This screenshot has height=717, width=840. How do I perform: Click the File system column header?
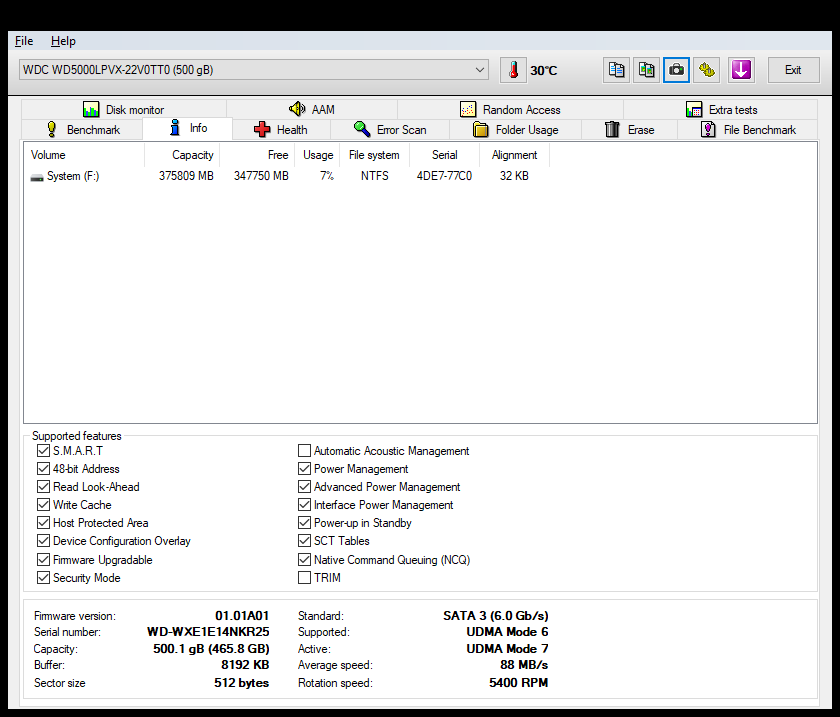[373, 155]
